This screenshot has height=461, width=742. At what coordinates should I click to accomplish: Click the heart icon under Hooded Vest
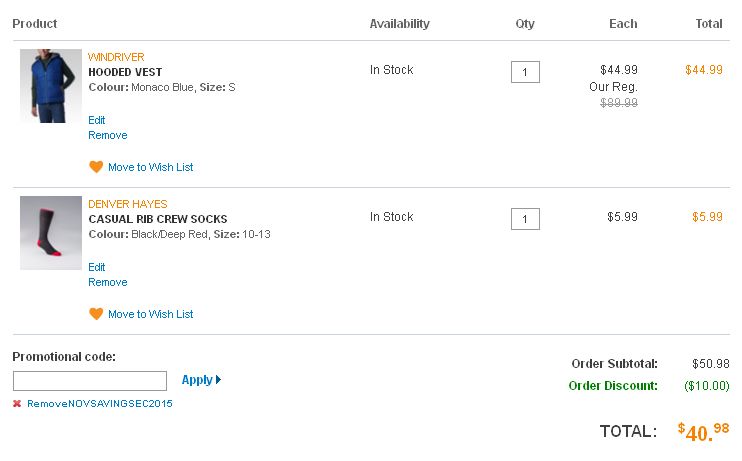click(x=96, y=167)
